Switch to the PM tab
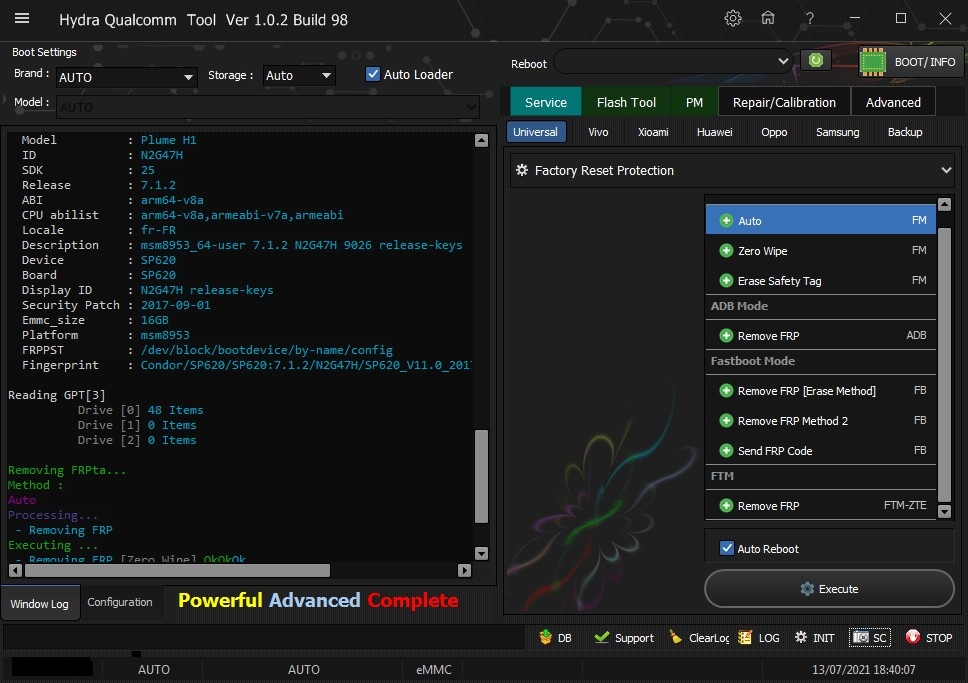The height and width of the screenshot is (683, 968). [695, 102]
